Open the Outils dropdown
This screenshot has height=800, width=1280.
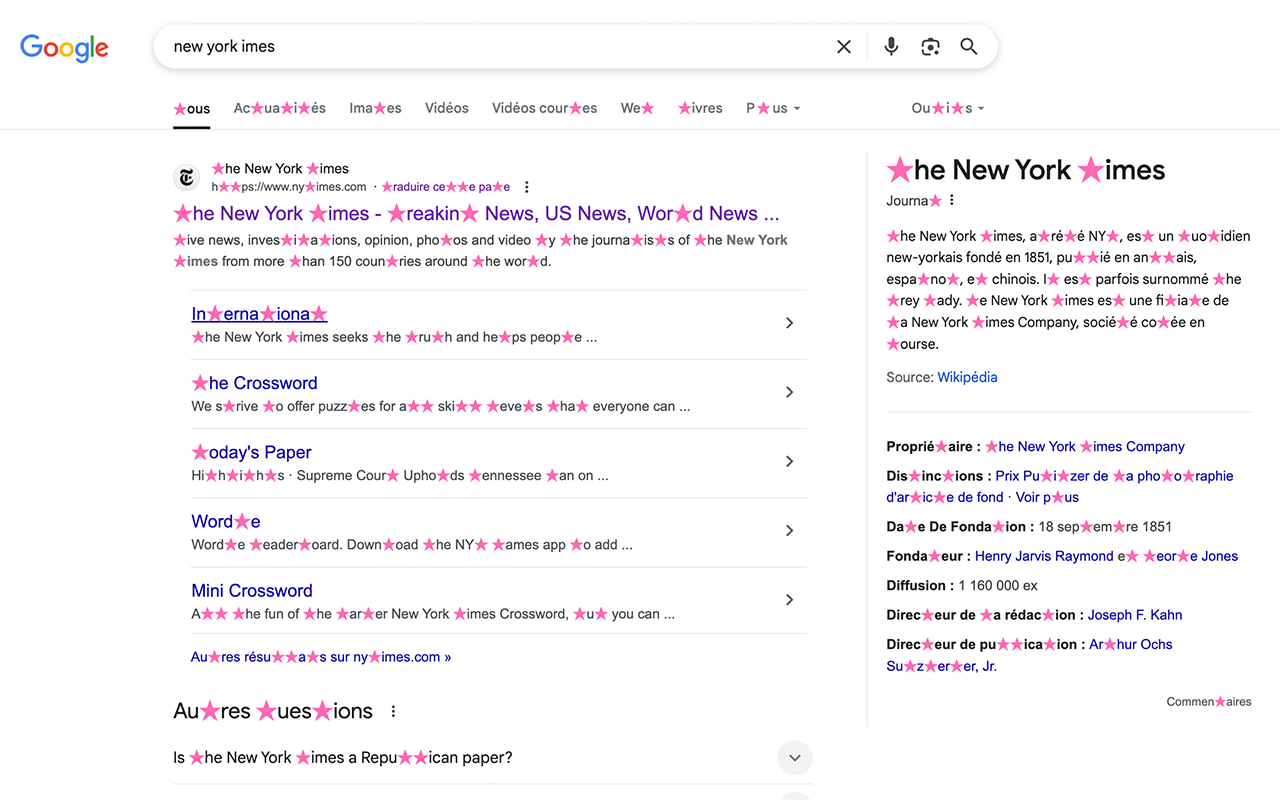948,108
